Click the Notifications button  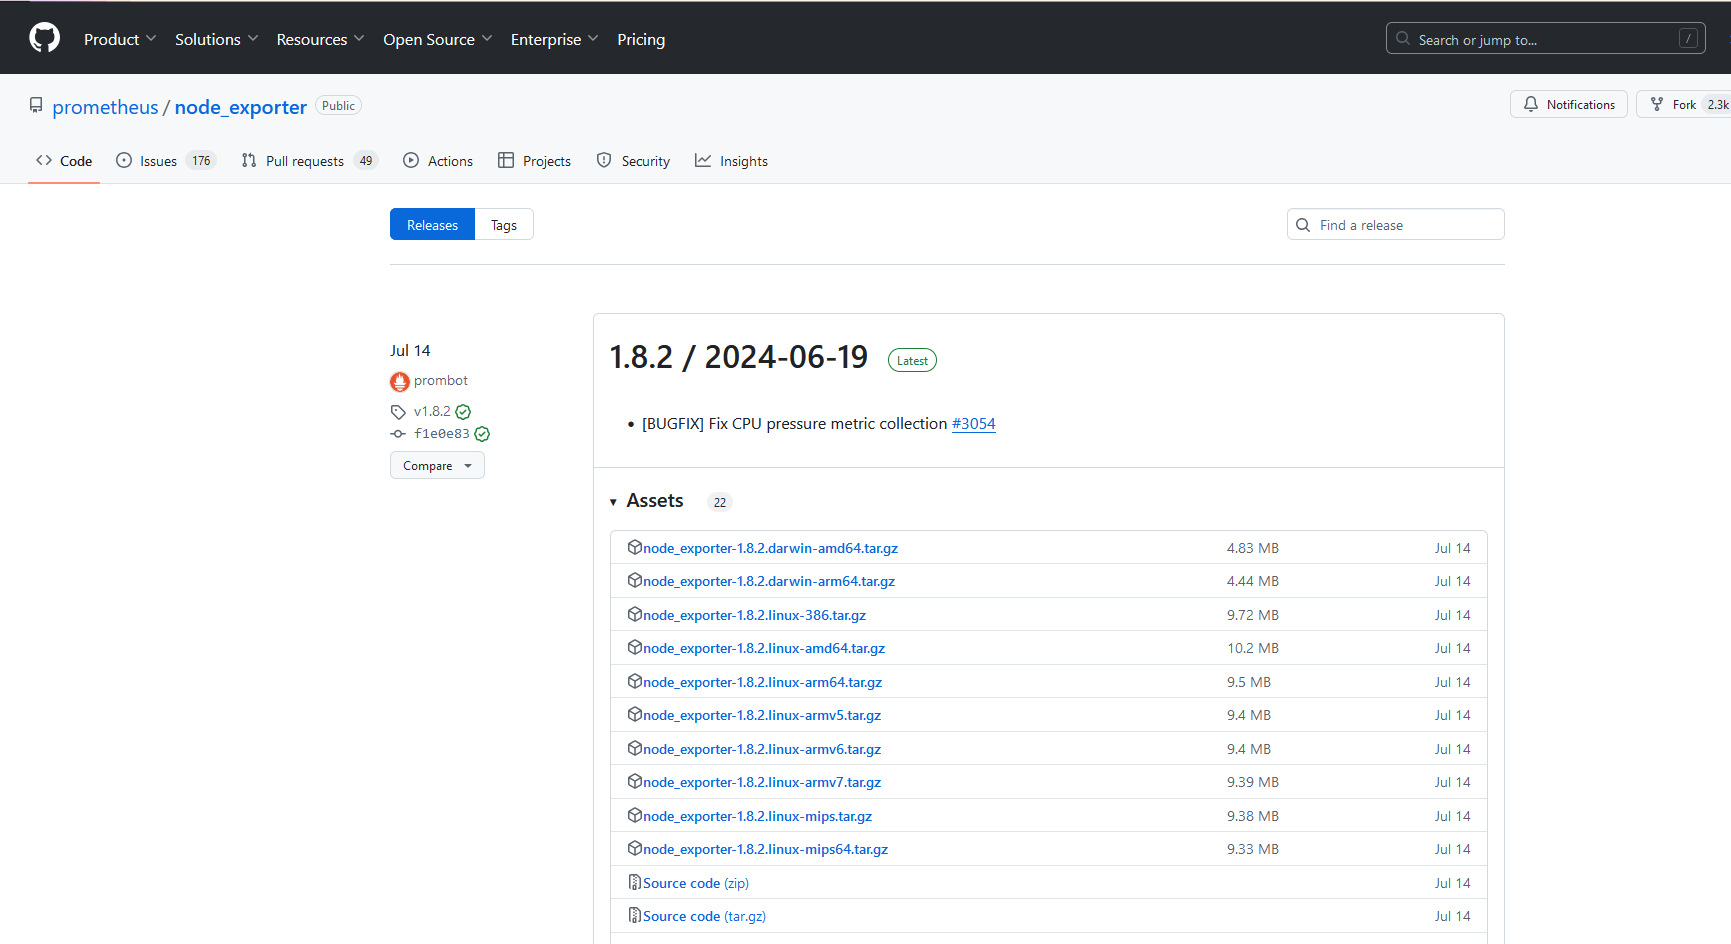click(1569, 104)
